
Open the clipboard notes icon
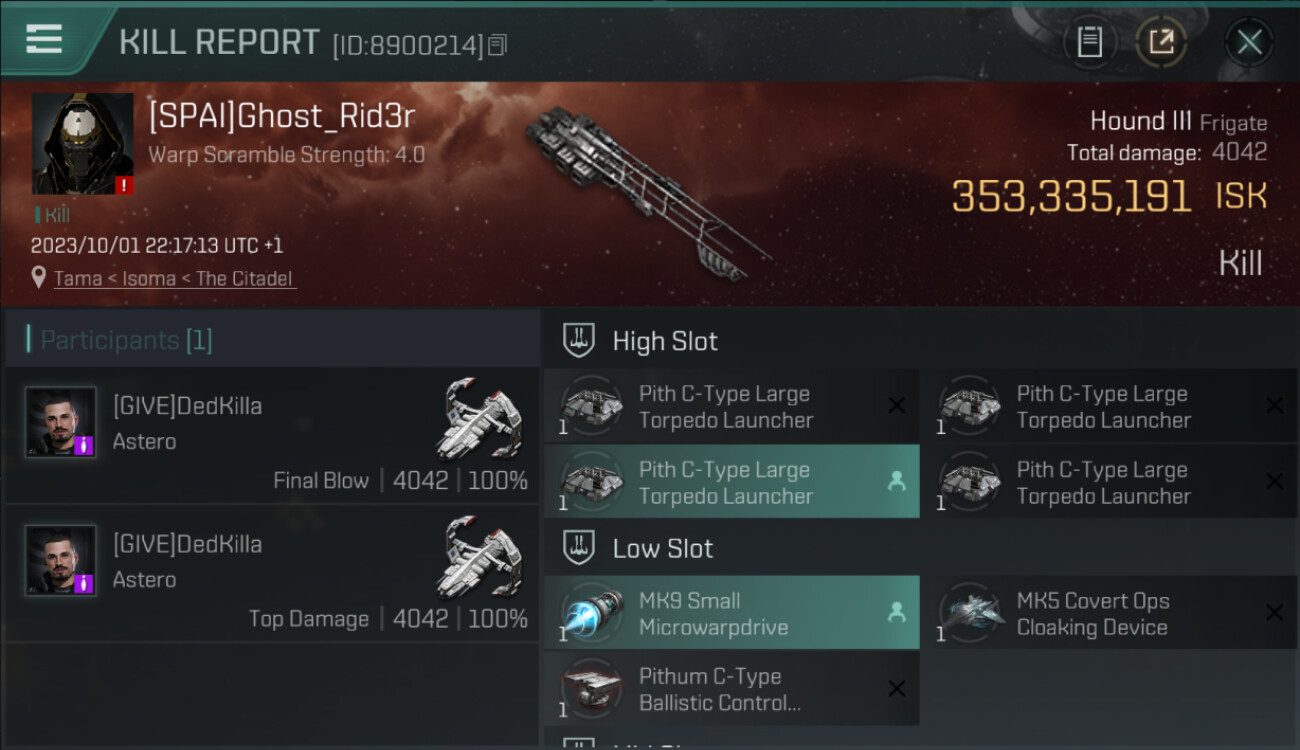coord(1089,42)
